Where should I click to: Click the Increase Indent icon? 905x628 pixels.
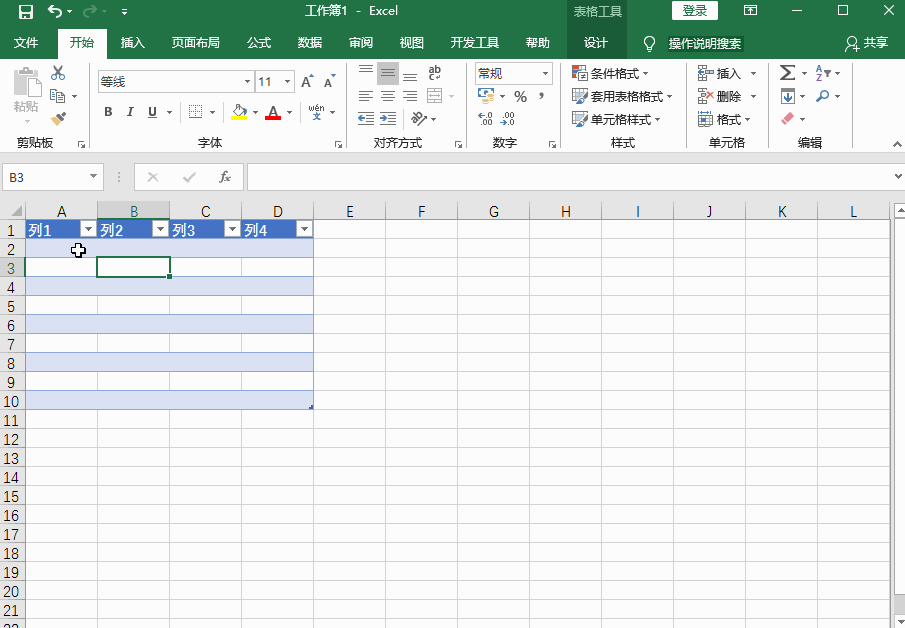[x=388, y=119]
